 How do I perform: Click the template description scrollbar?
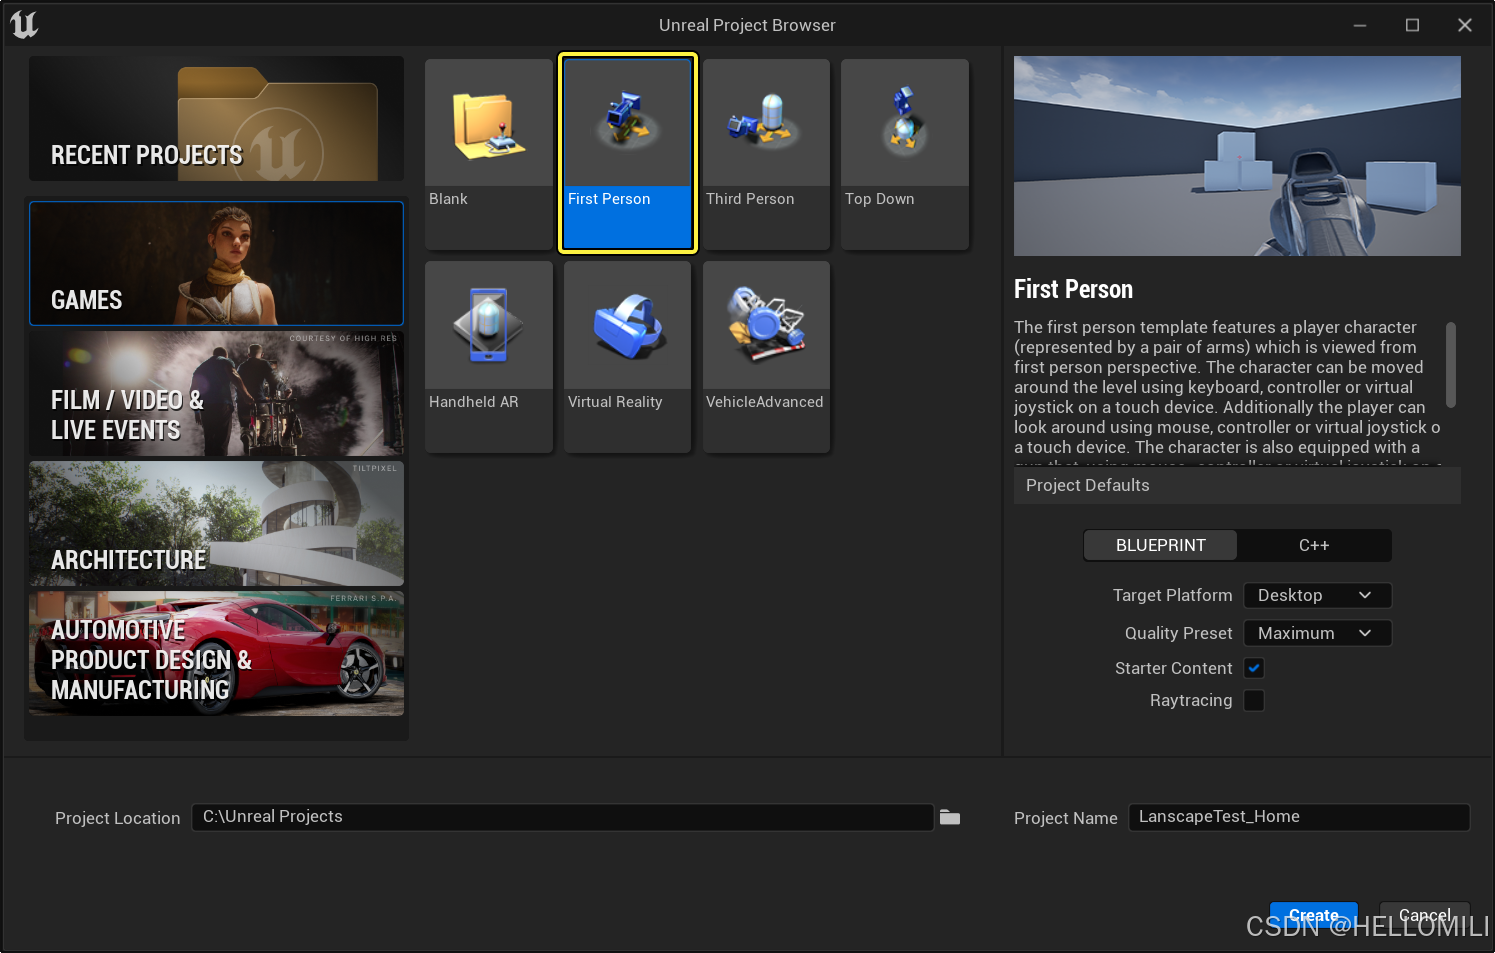1450,364
